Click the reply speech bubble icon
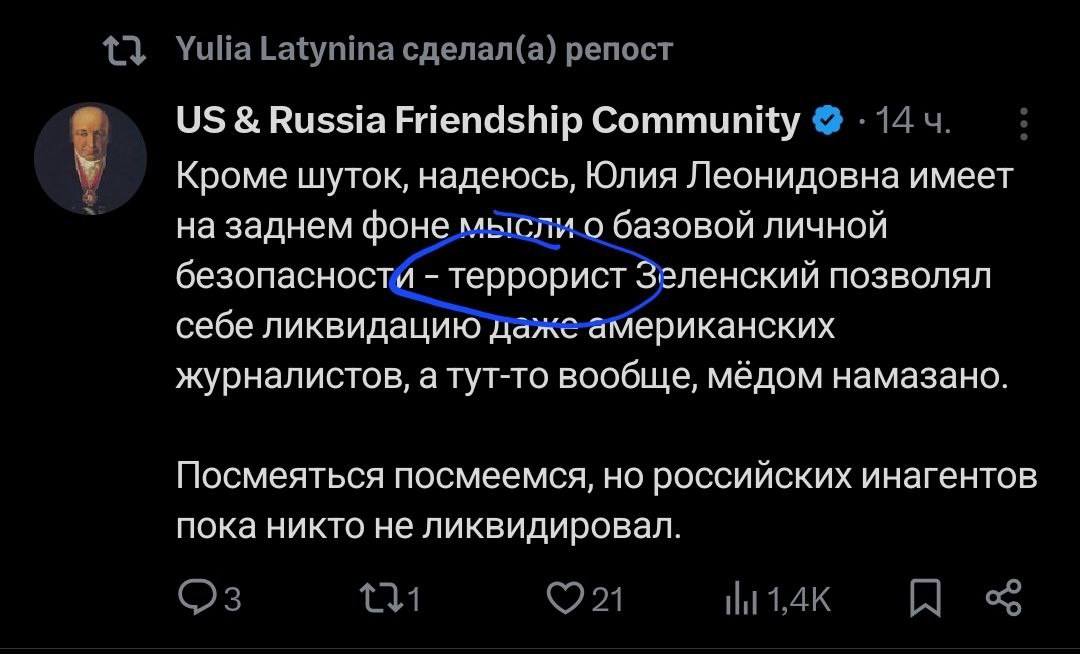 (x=194, y=597)
